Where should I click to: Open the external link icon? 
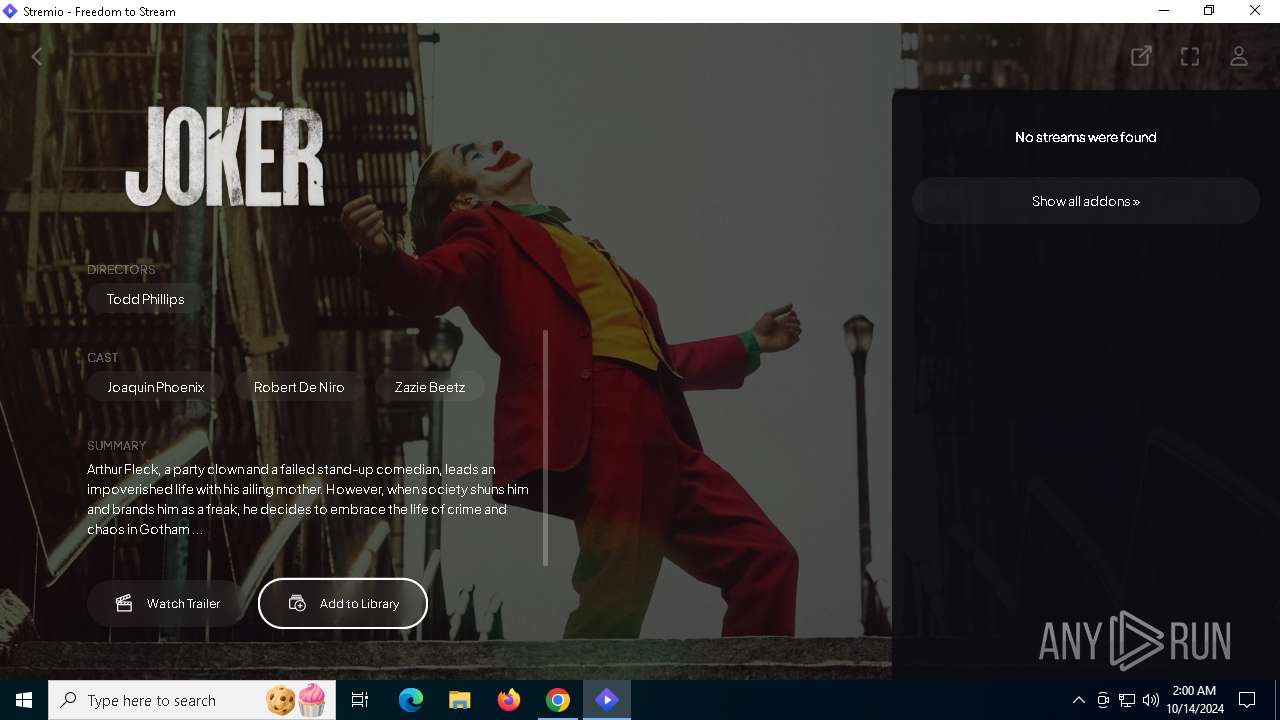click(1141, 56)
